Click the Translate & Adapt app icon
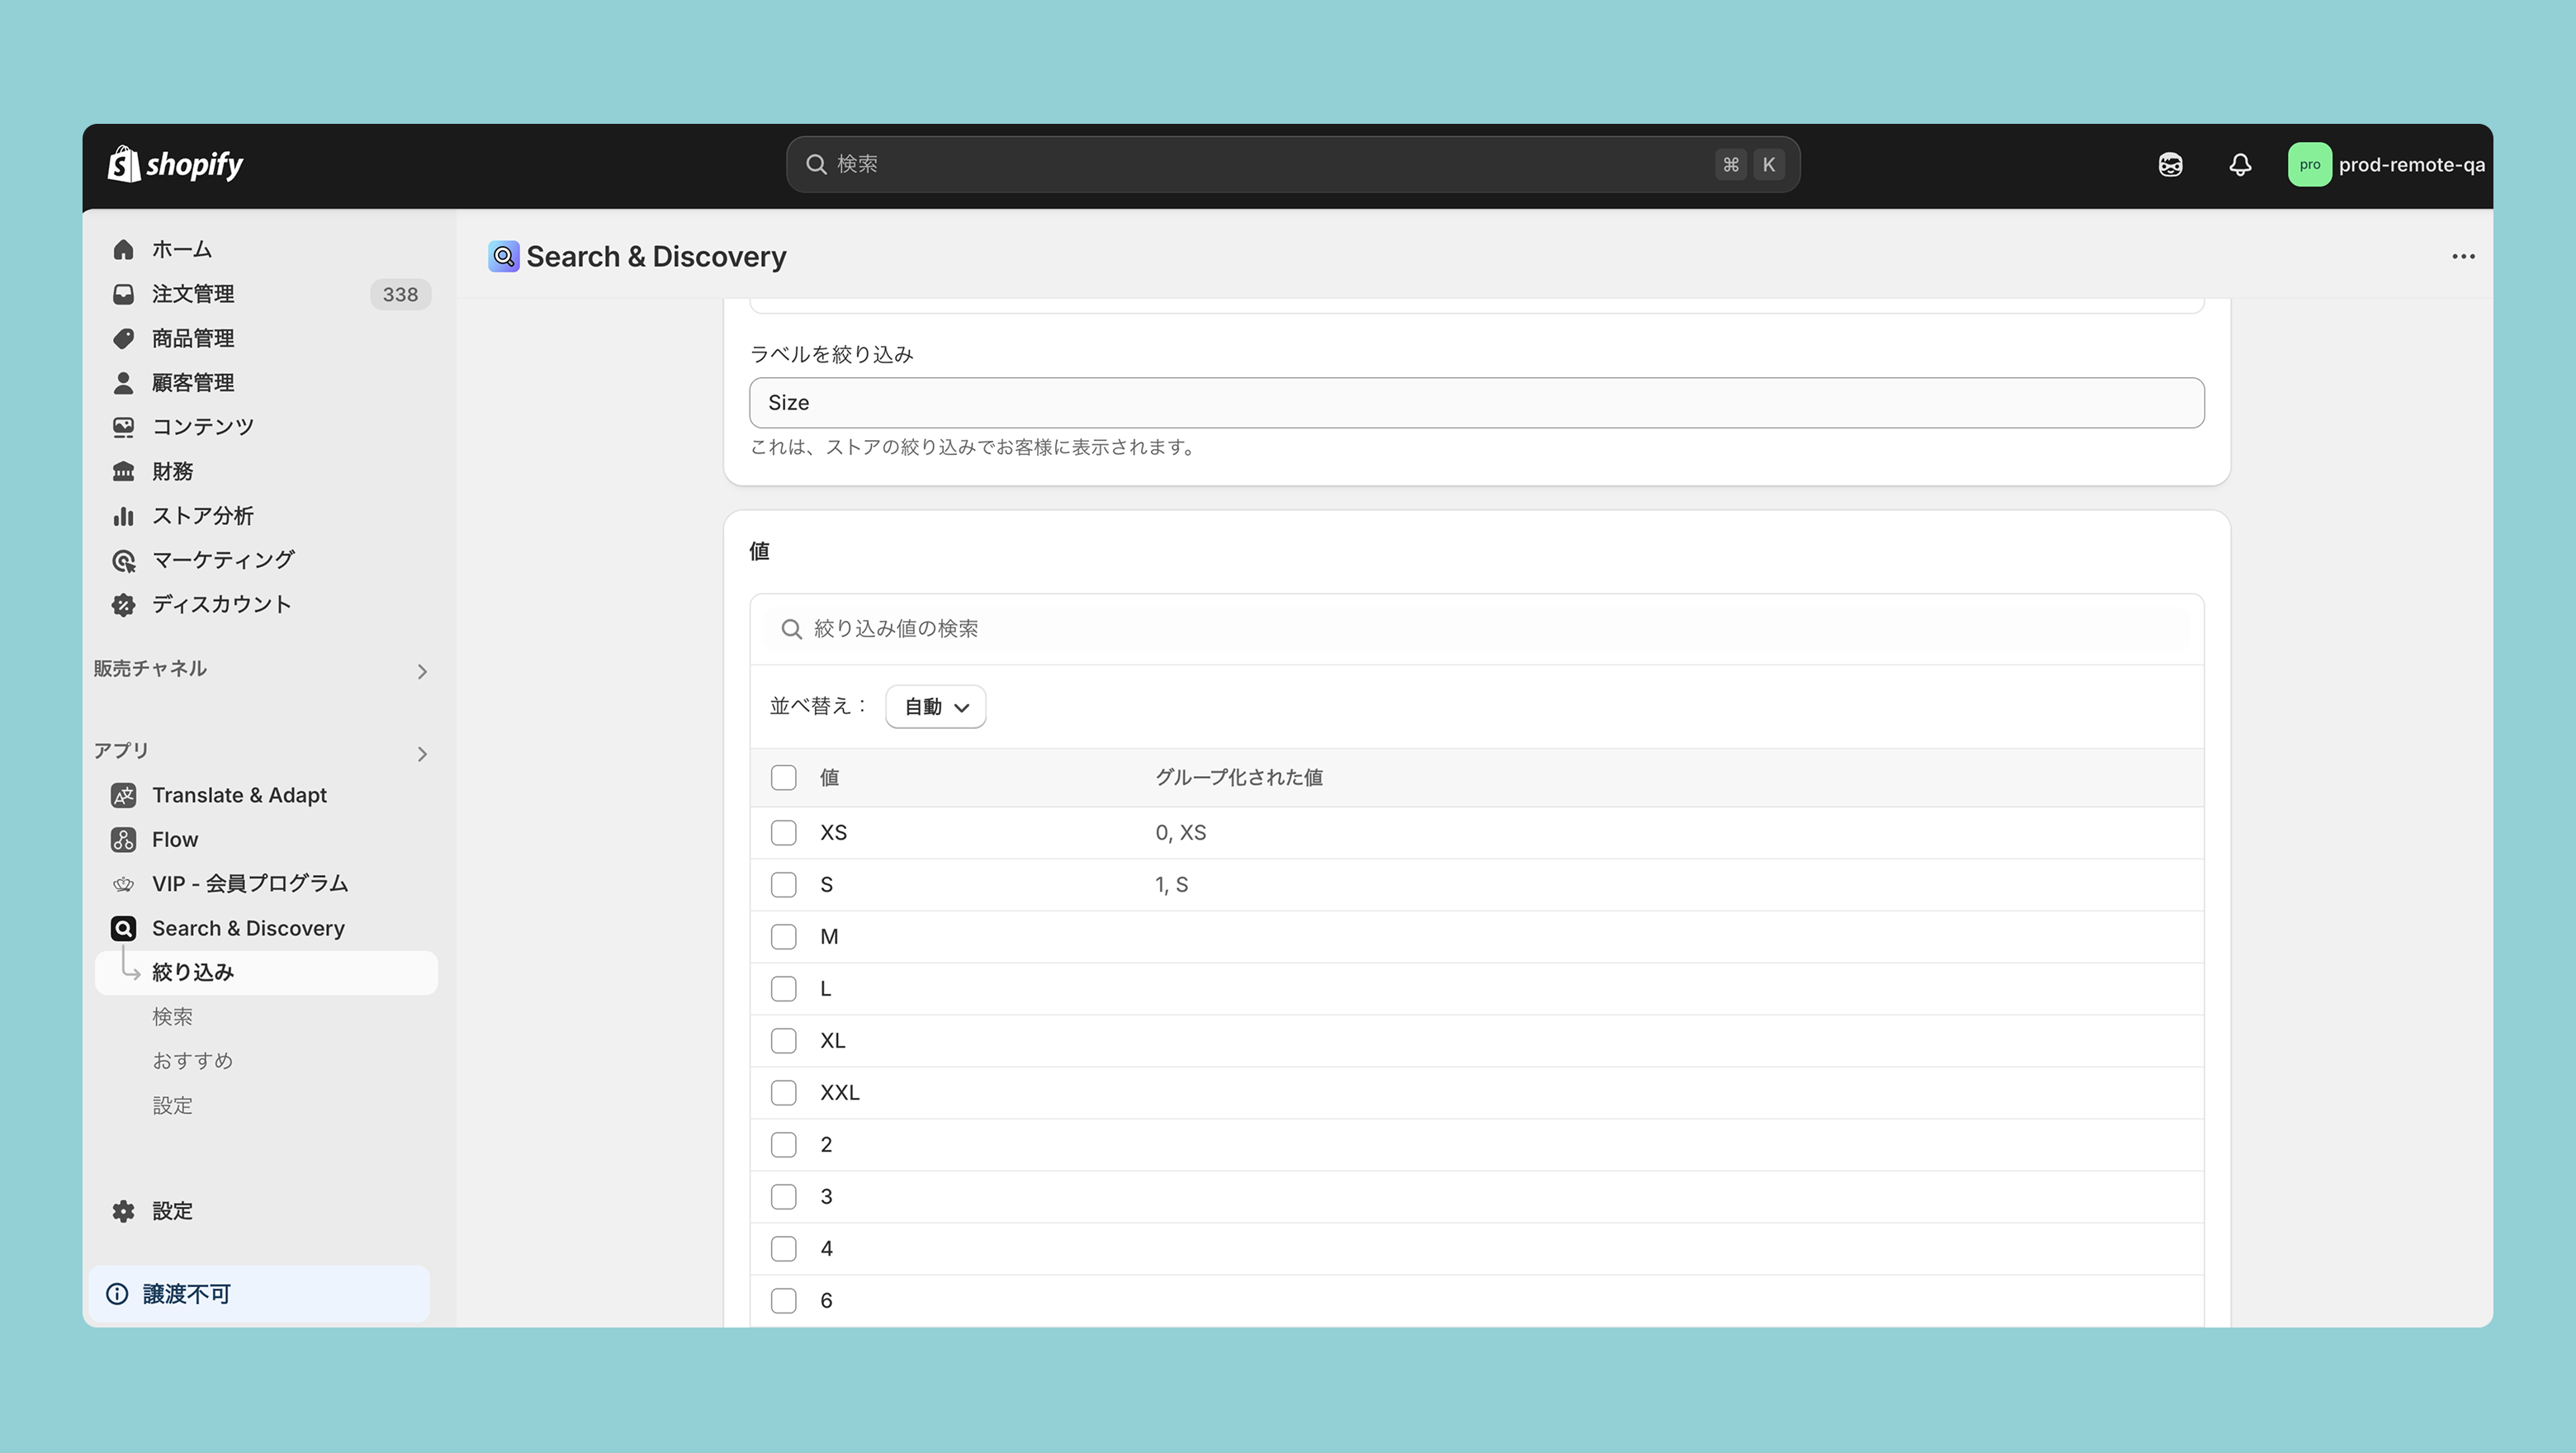The width and height of the screenshot is (2576, 1453). (x=123, y=795)
